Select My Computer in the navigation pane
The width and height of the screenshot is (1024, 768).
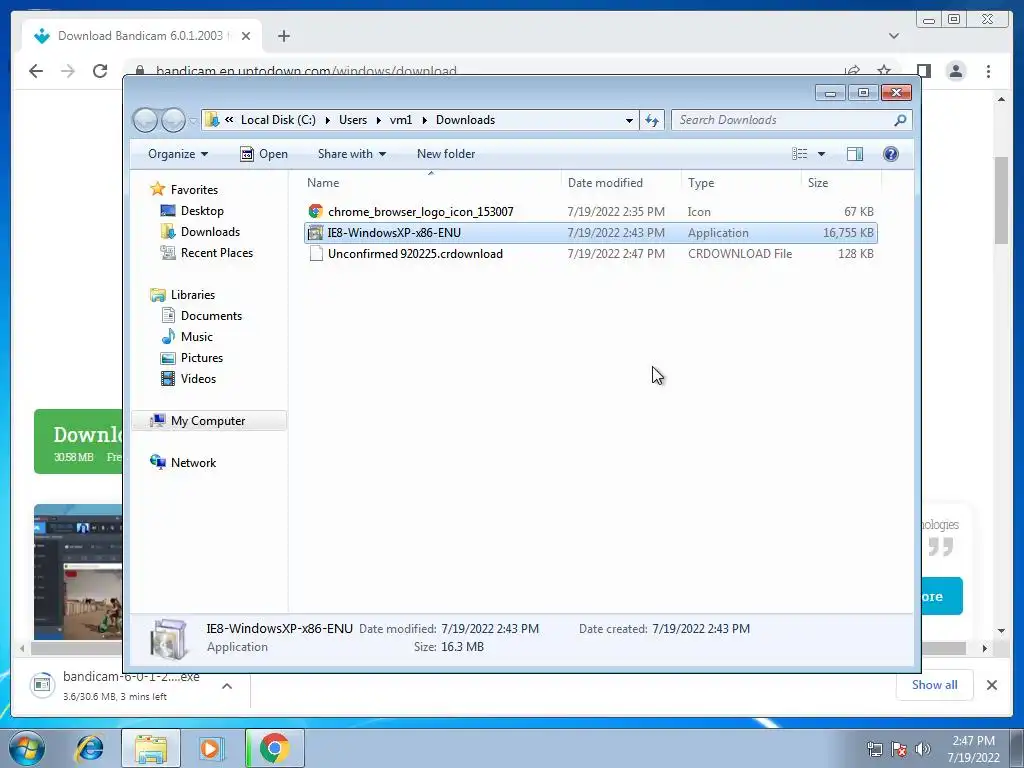tap(209, 421)
